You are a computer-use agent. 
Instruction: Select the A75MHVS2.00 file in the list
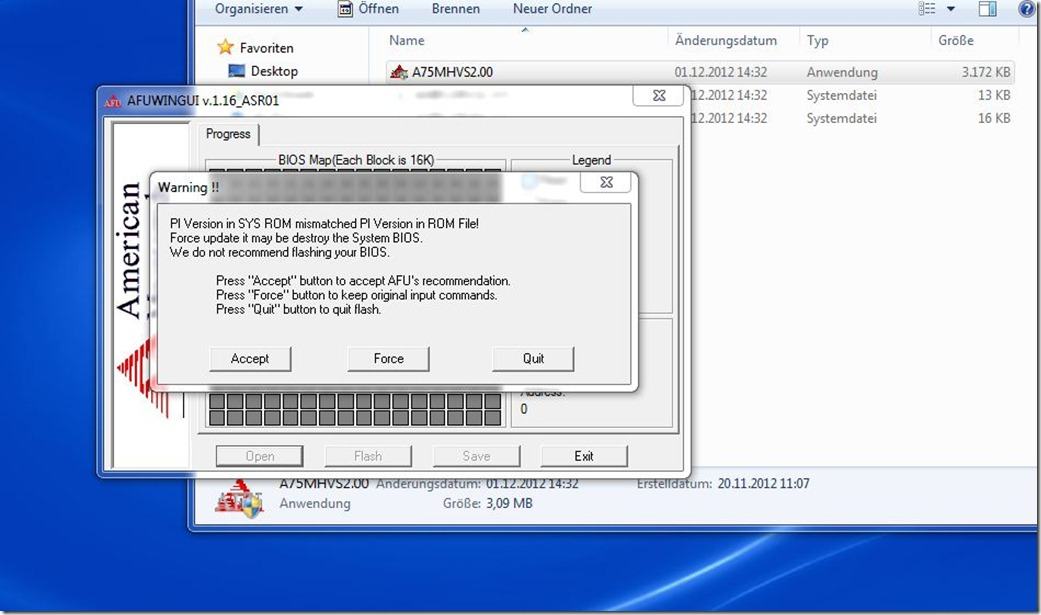[x=700, y=72]
